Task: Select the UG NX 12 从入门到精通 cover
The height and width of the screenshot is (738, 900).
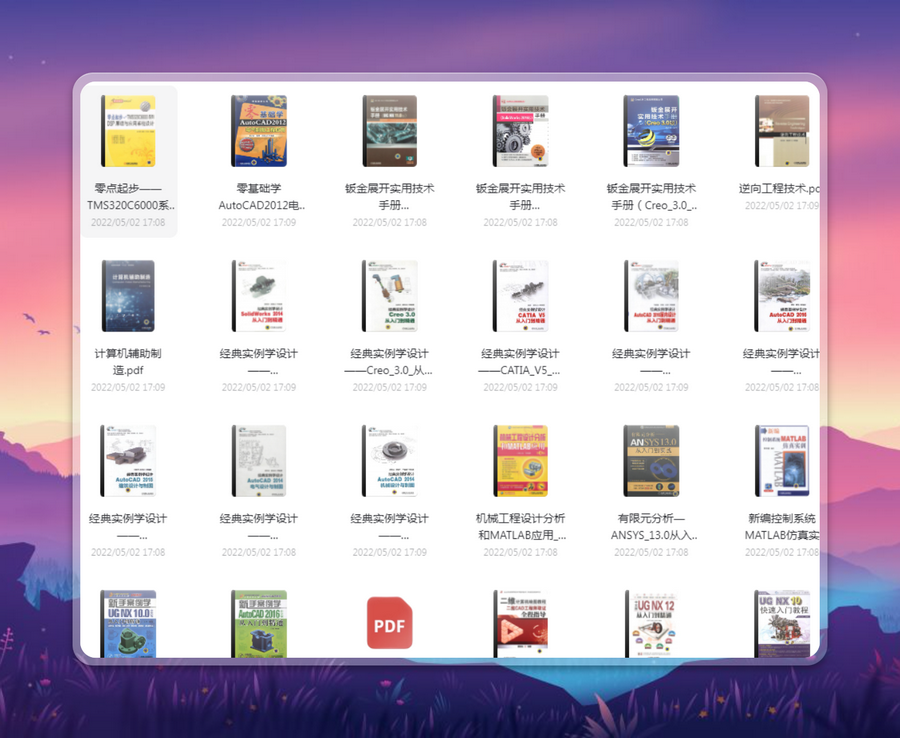Action: point(651,624)
